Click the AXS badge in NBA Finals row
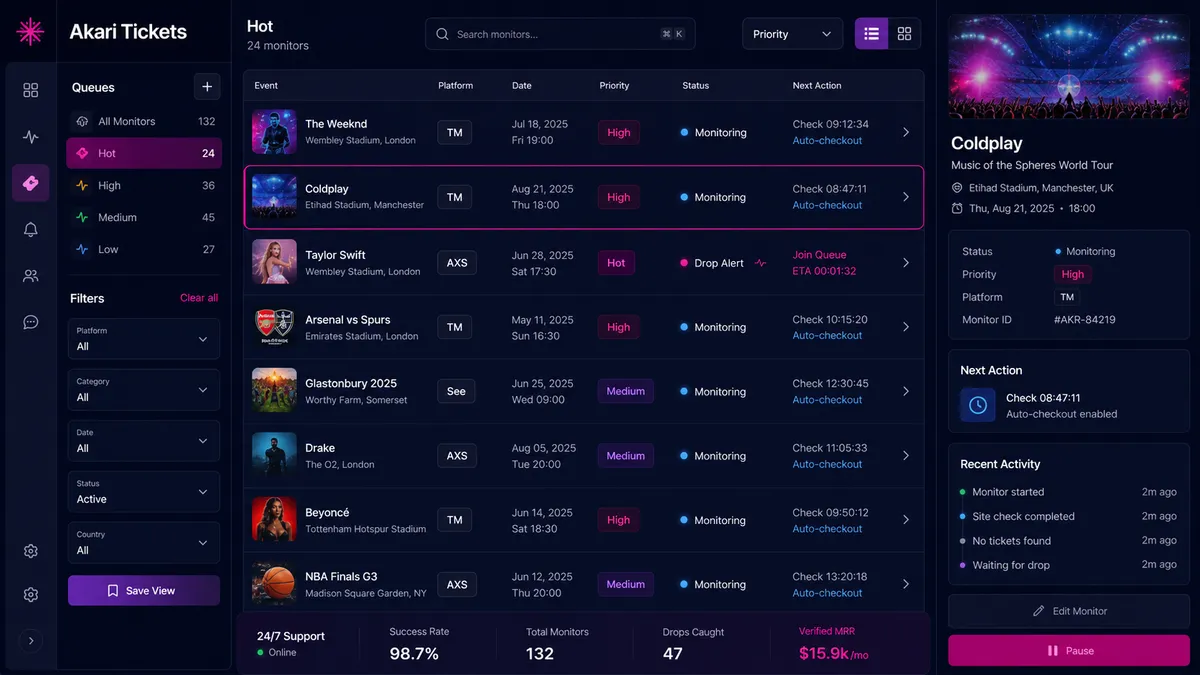1200x675 pixels. (457, 584)
